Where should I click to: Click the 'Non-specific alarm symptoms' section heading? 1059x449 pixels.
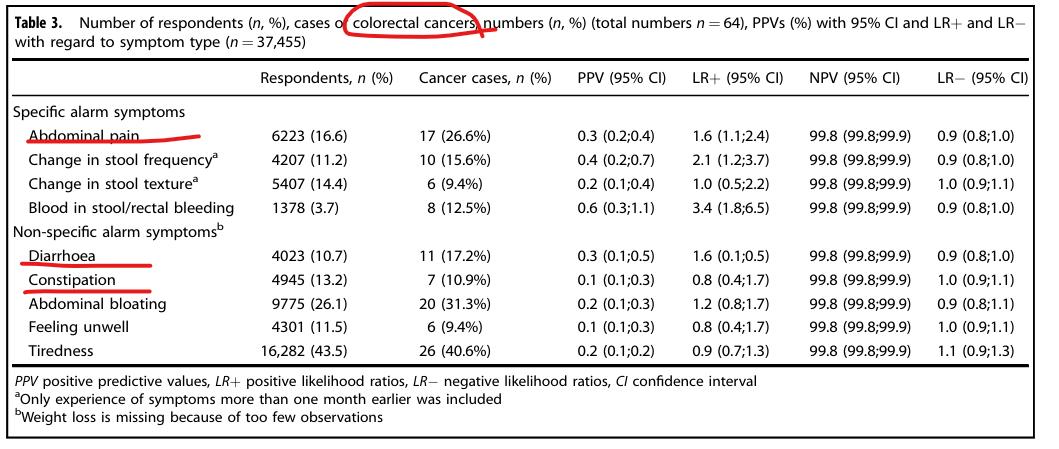[116, 231]
